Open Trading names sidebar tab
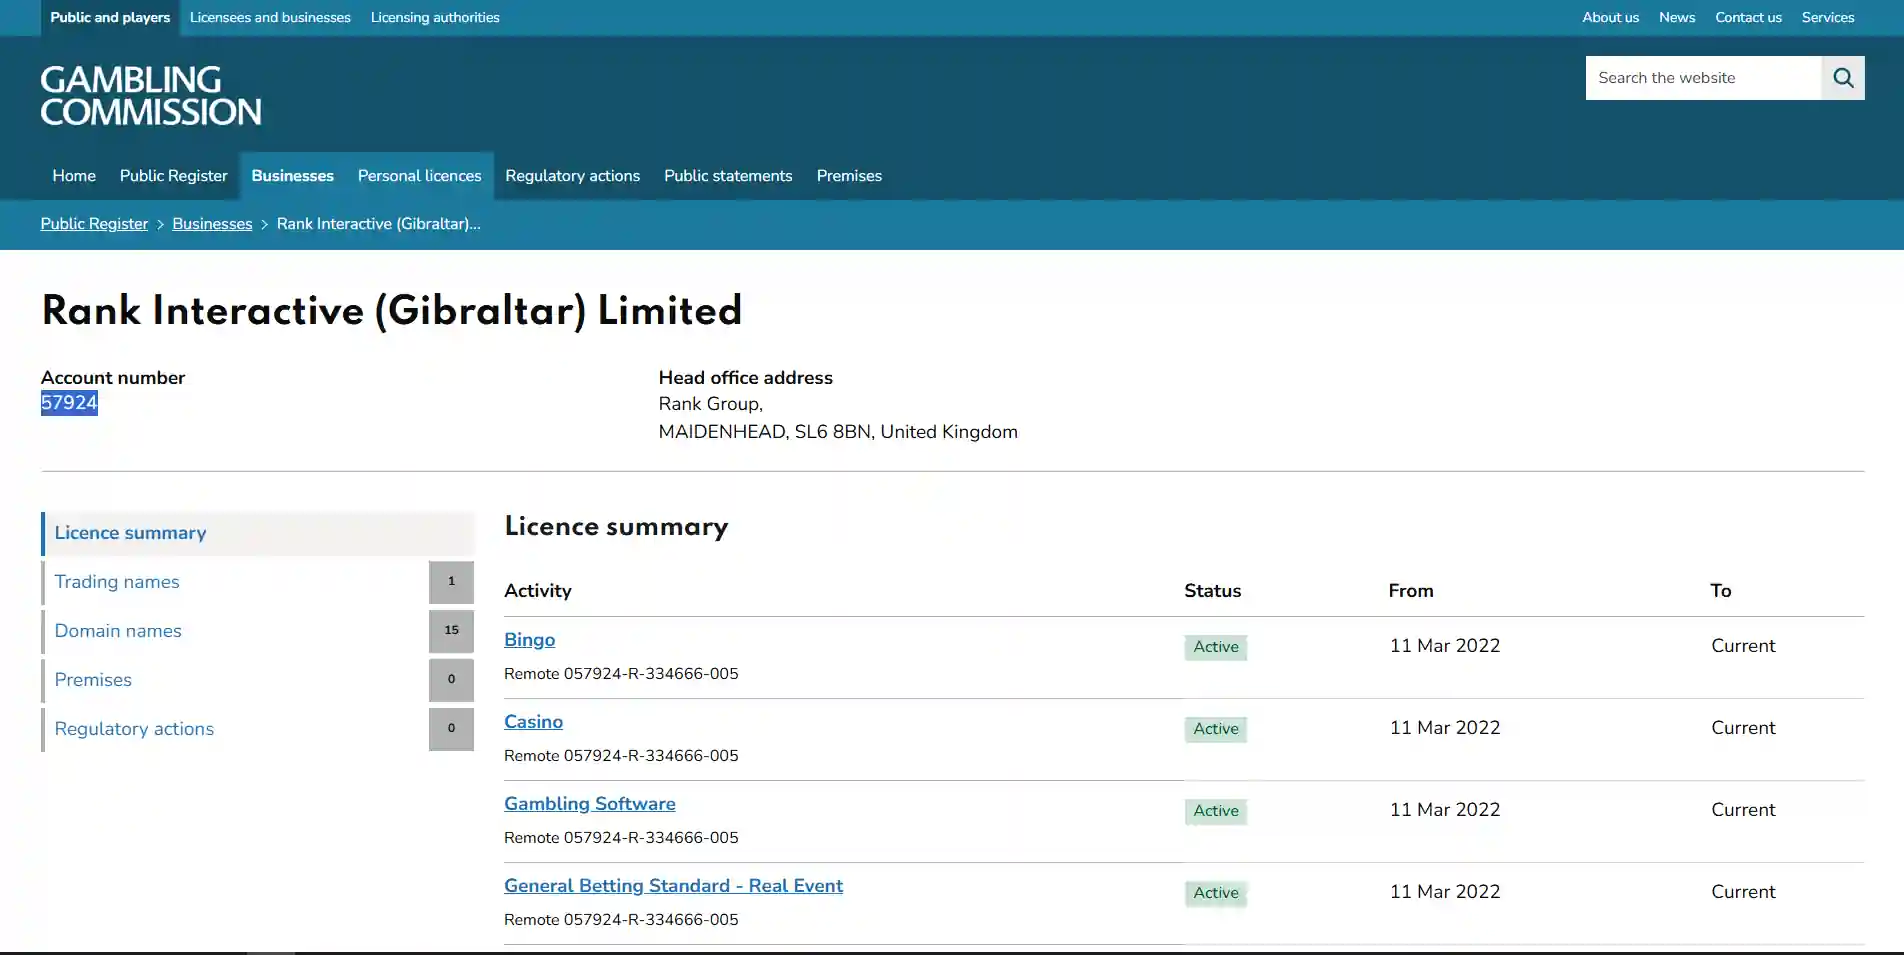1904x955 pixels. click(x=258, y=583)
